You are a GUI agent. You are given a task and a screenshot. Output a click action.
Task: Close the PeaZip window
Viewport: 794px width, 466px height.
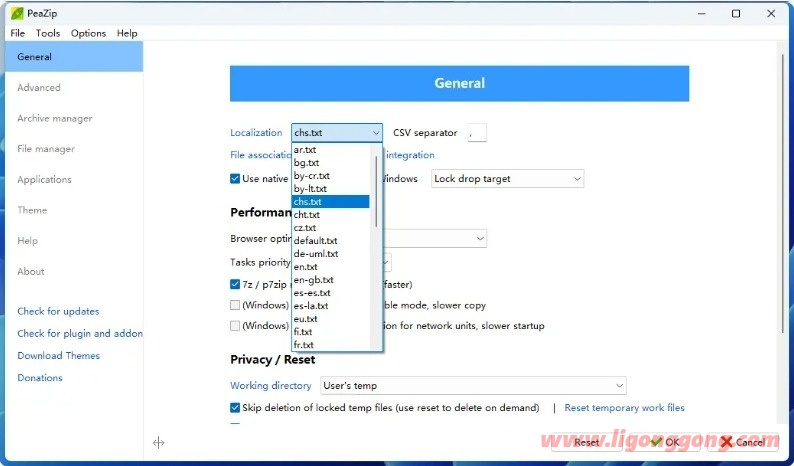(771, 14)
